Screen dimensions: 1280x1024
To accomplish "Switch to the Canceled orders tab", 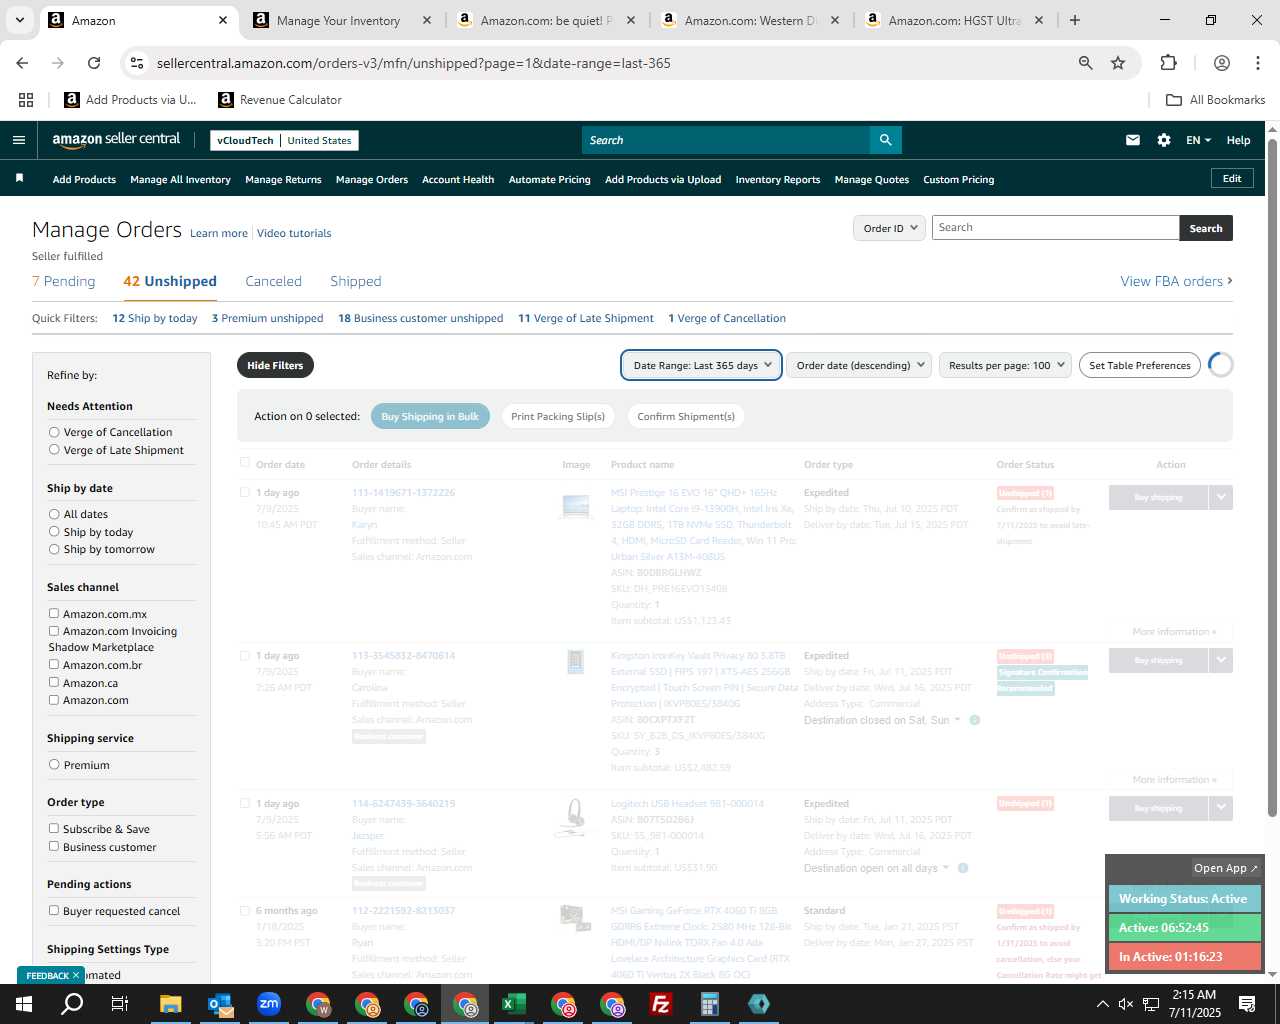I will (273, 281).
